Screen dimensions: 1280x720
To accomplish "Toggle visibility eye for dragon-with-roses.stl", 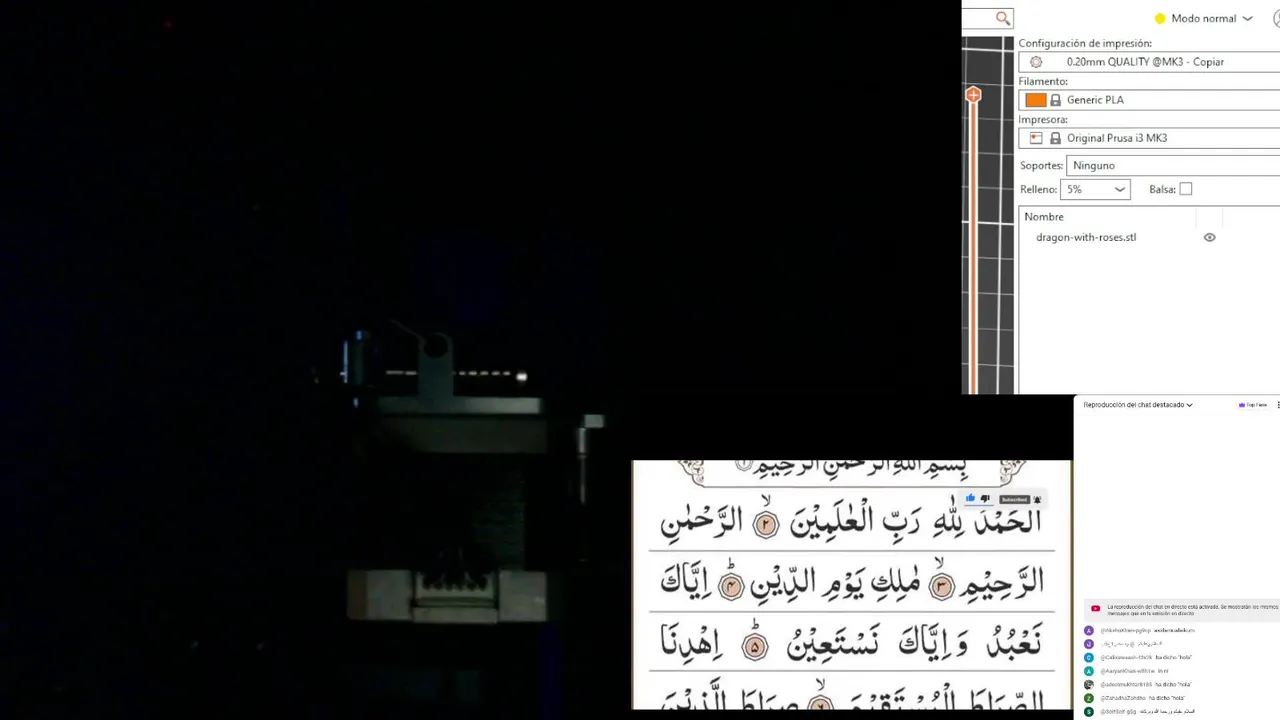I will tap(1209, 238).
